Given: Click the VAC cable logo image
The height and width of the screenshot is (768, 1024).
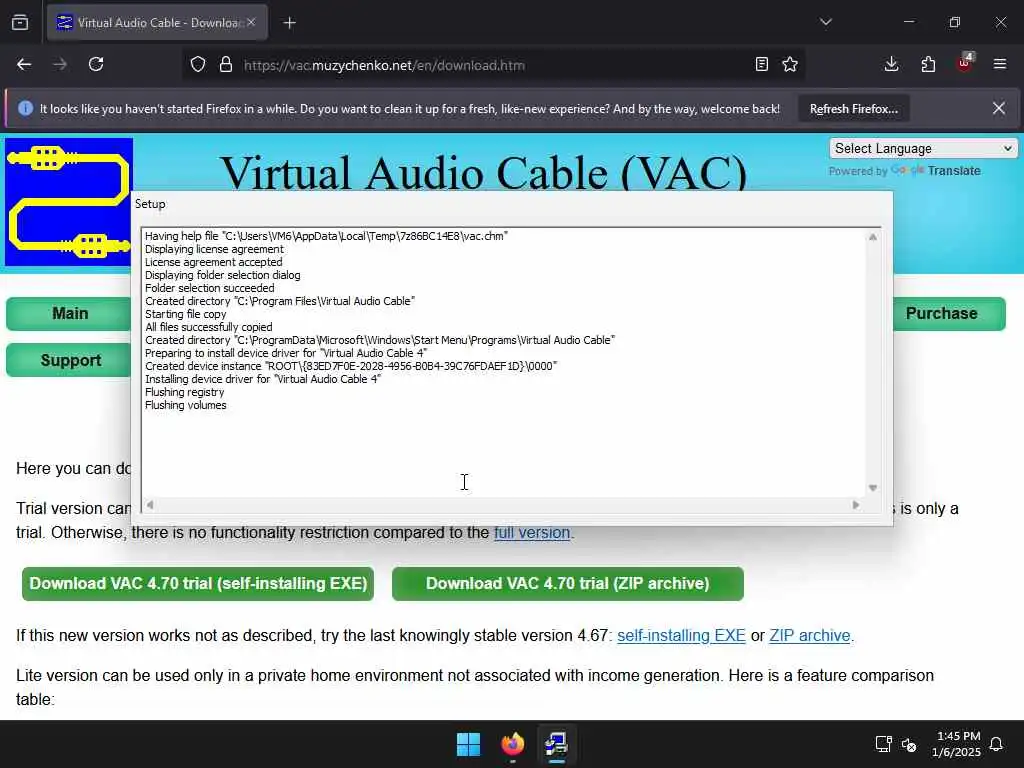Looking at the screenshot, I should point(69,202).
